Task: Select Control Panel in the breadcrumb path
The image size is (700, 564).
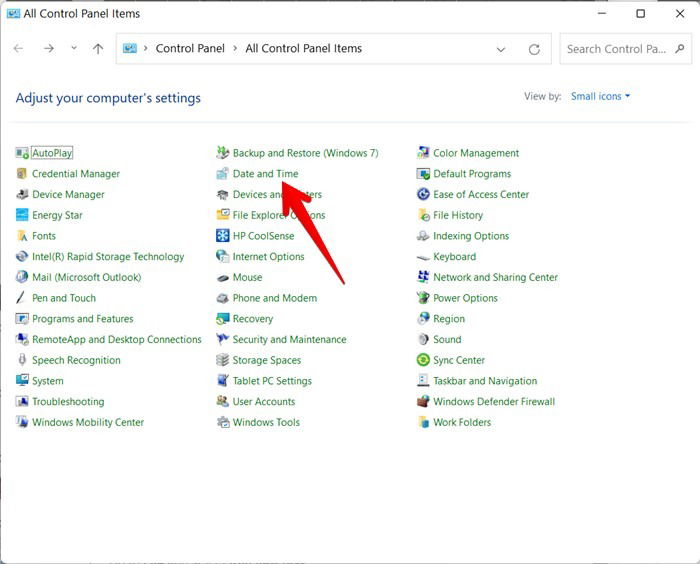Action: point(190,48)
